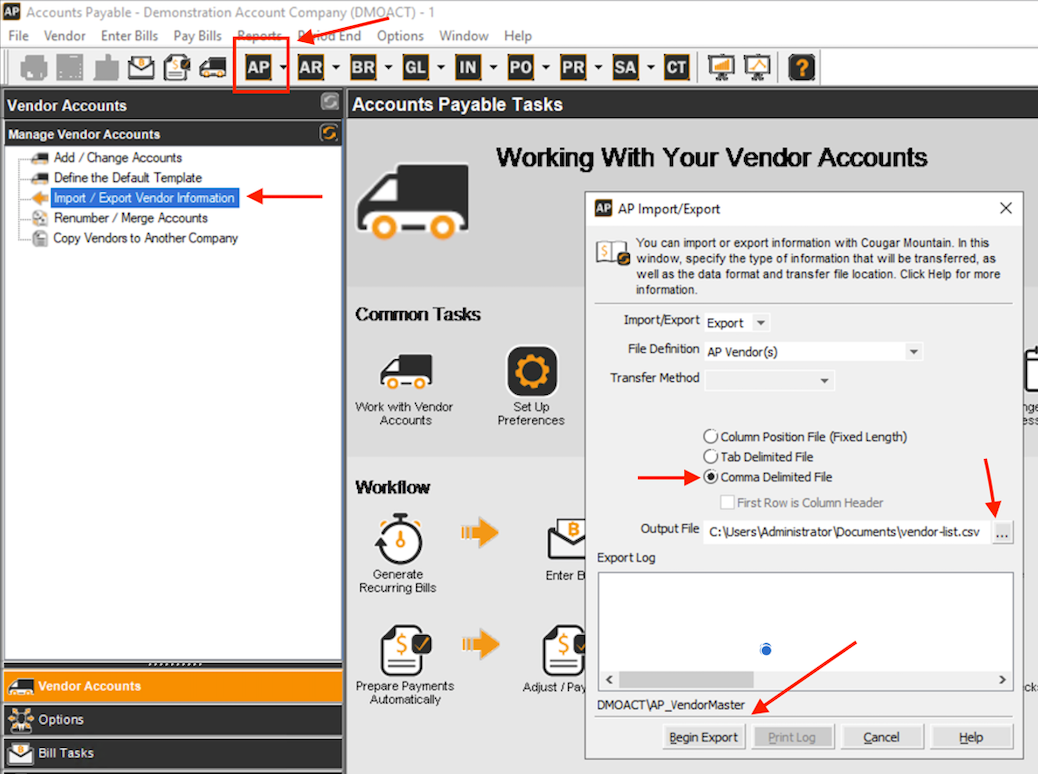Screen dimensions: 1038x774
Task: Switch to the Options navigation section
Action: (173, 720)
